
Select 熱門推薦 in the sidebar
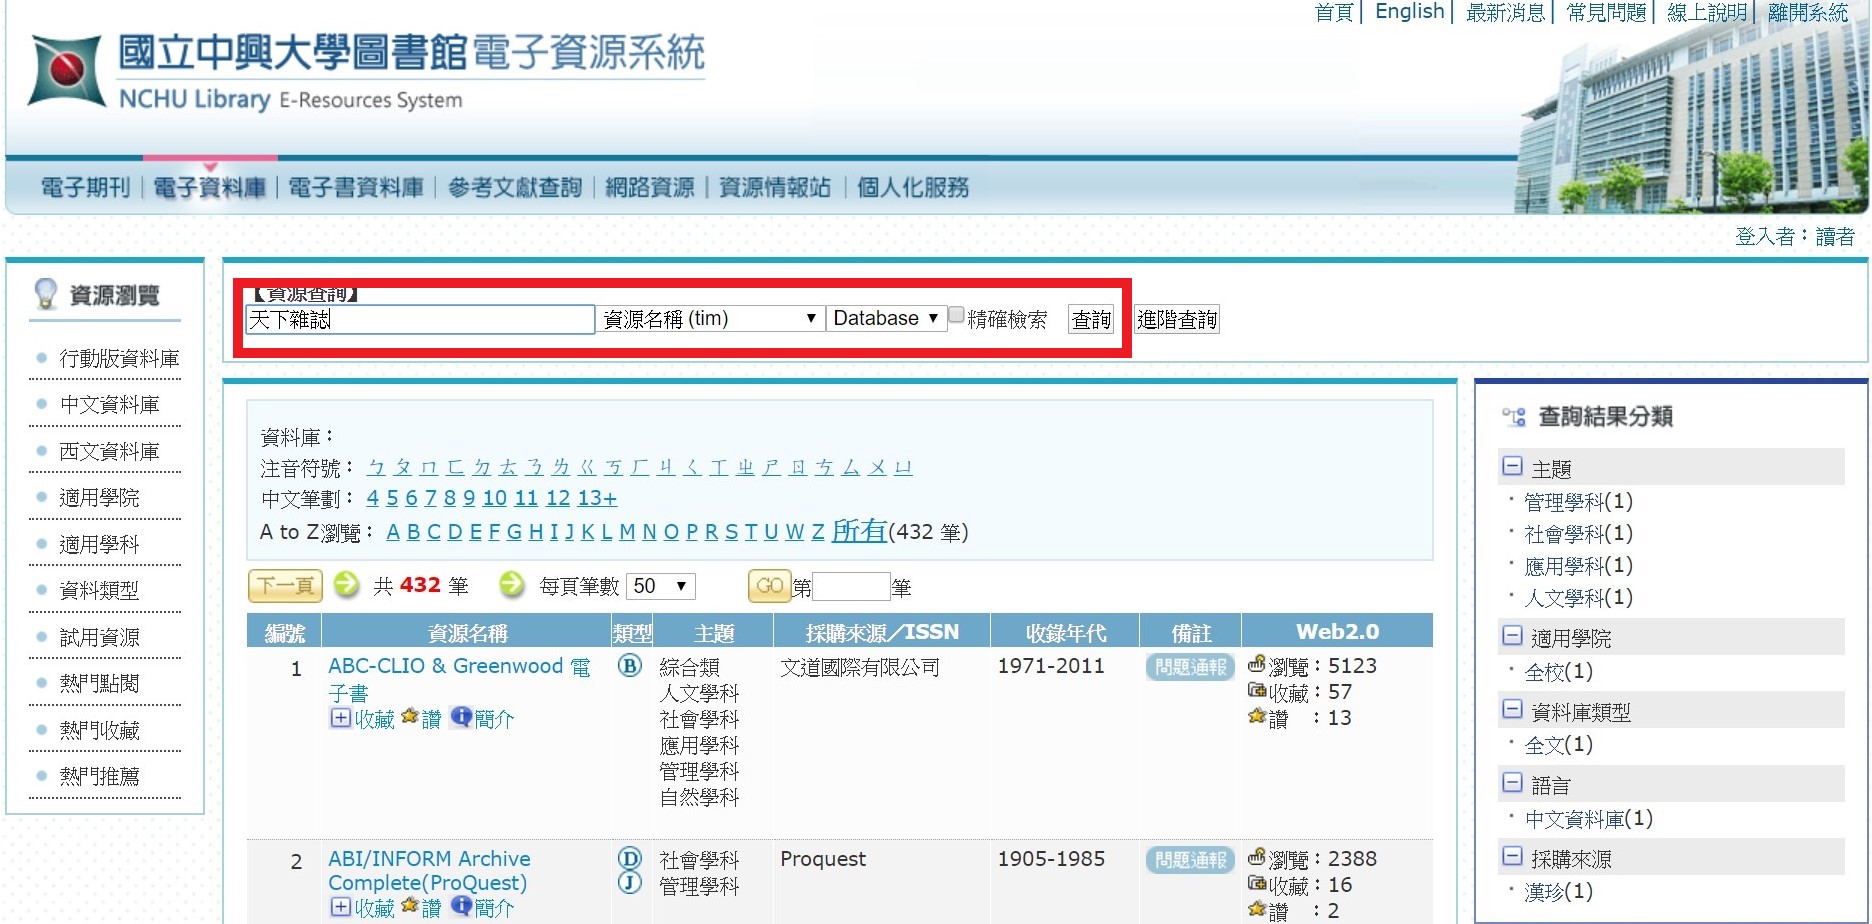coord(99,776)
